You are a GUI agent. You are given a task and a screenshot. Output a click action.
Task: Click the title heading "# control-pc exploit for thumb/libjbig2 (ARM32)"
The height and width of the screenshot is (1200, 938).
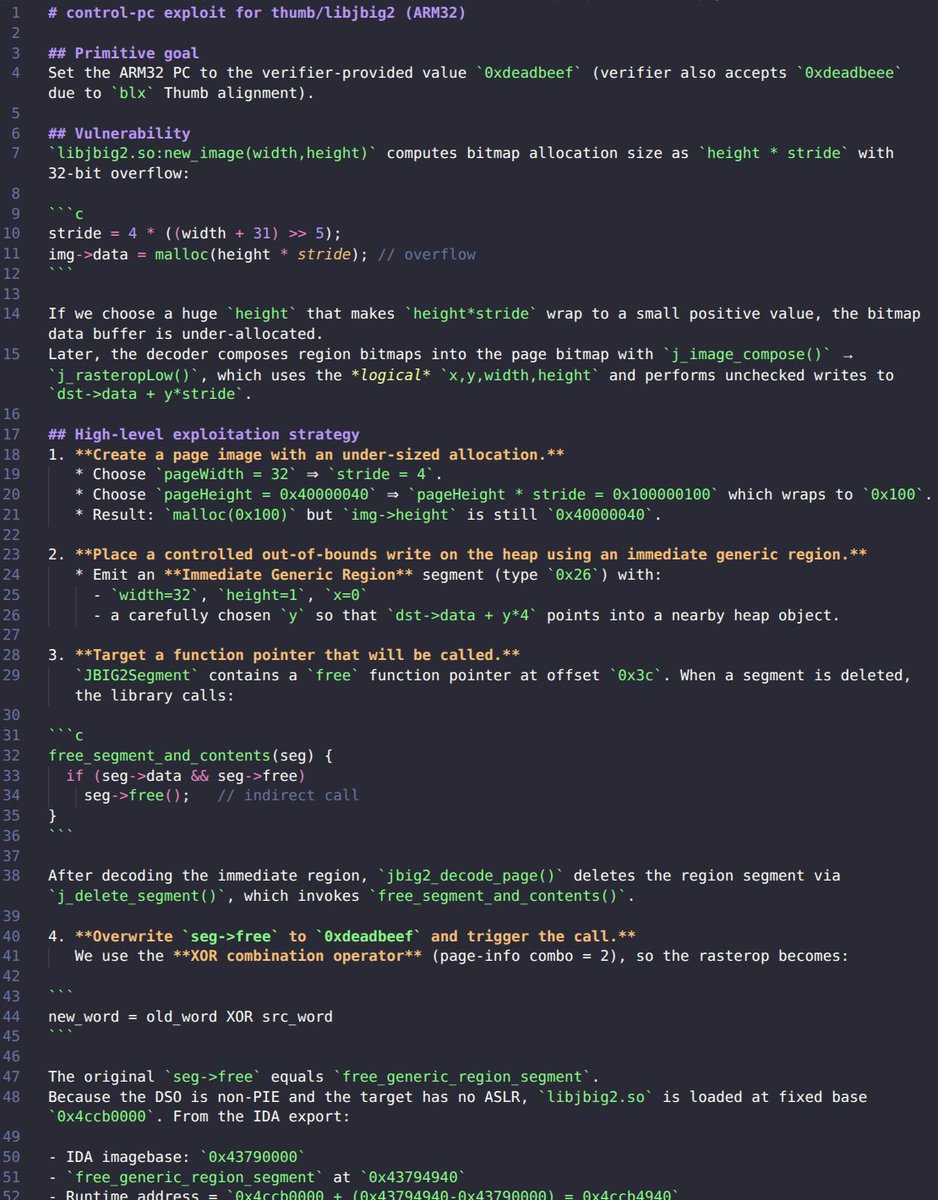257,13
